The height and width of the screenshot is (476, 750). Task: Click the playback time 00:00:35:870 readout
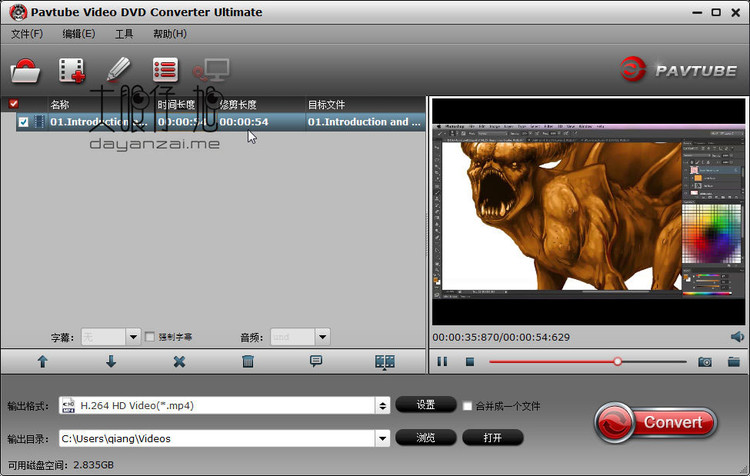pos(466,337)
